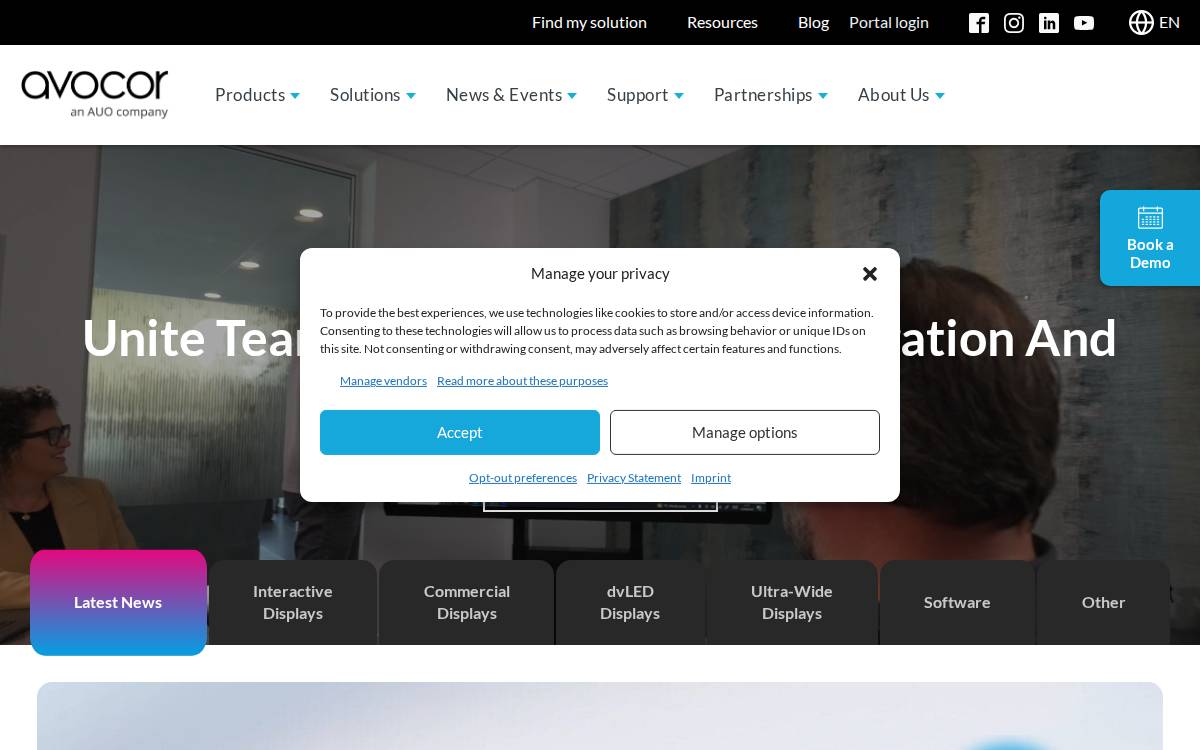The image size is (1200, 750).
Task: Open Read more about these purposes
Action: click(522, 381)
